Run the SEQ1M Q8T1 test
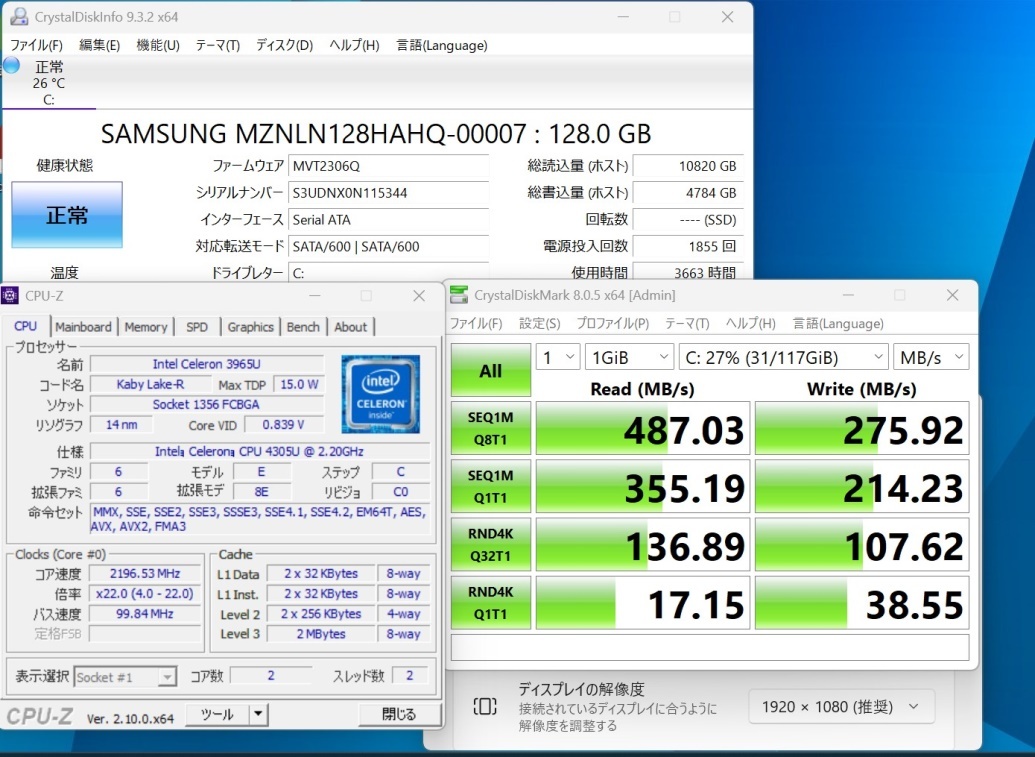This screenshot has width=1035, height=757. [x=490, y=428]
